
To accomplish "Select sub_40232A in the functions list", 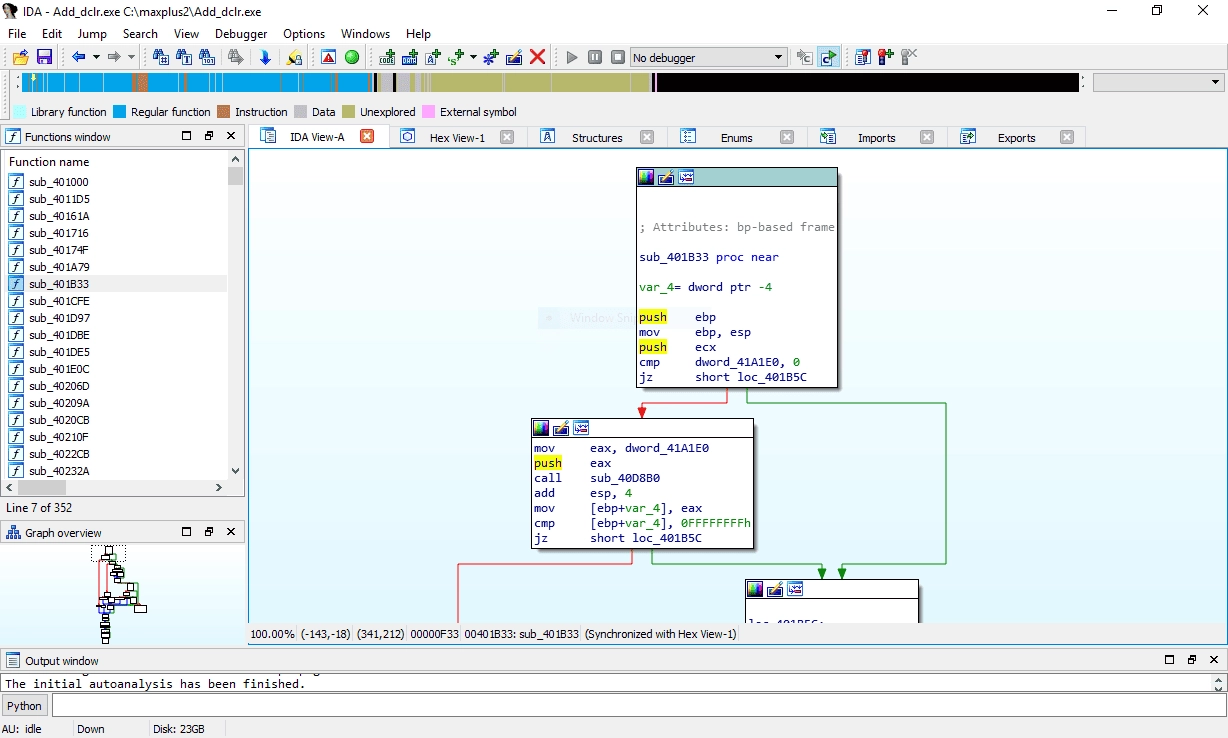I will pos(116,471).
